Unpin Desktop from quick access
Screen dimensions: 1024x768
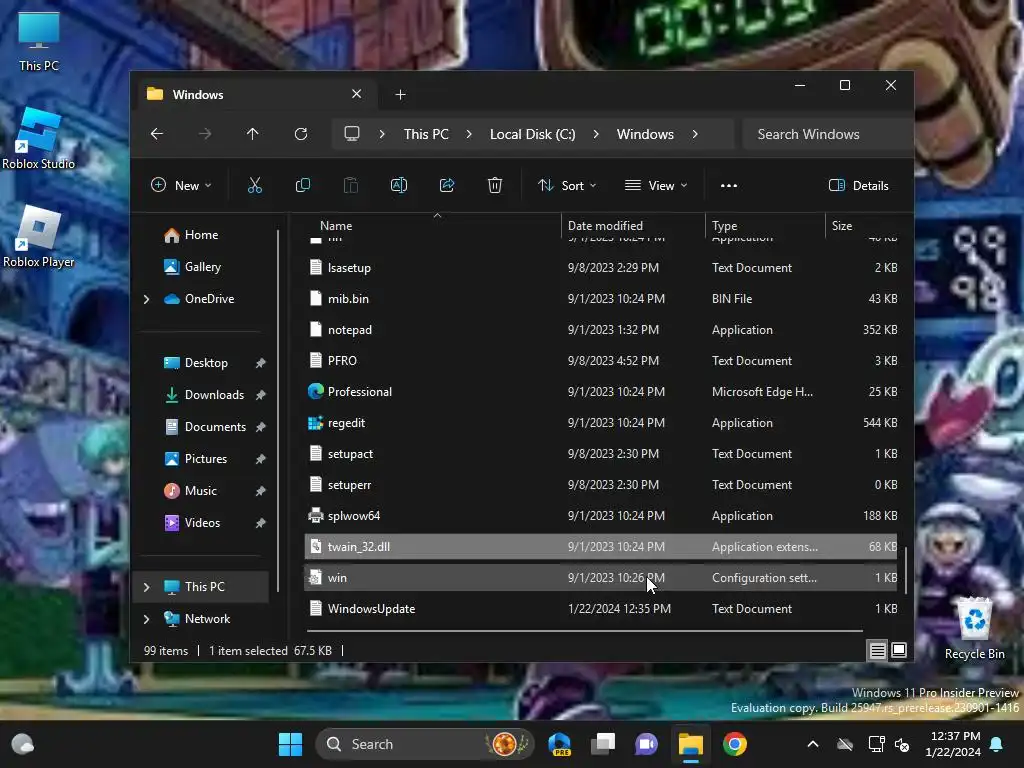click(x=261, y=363)
